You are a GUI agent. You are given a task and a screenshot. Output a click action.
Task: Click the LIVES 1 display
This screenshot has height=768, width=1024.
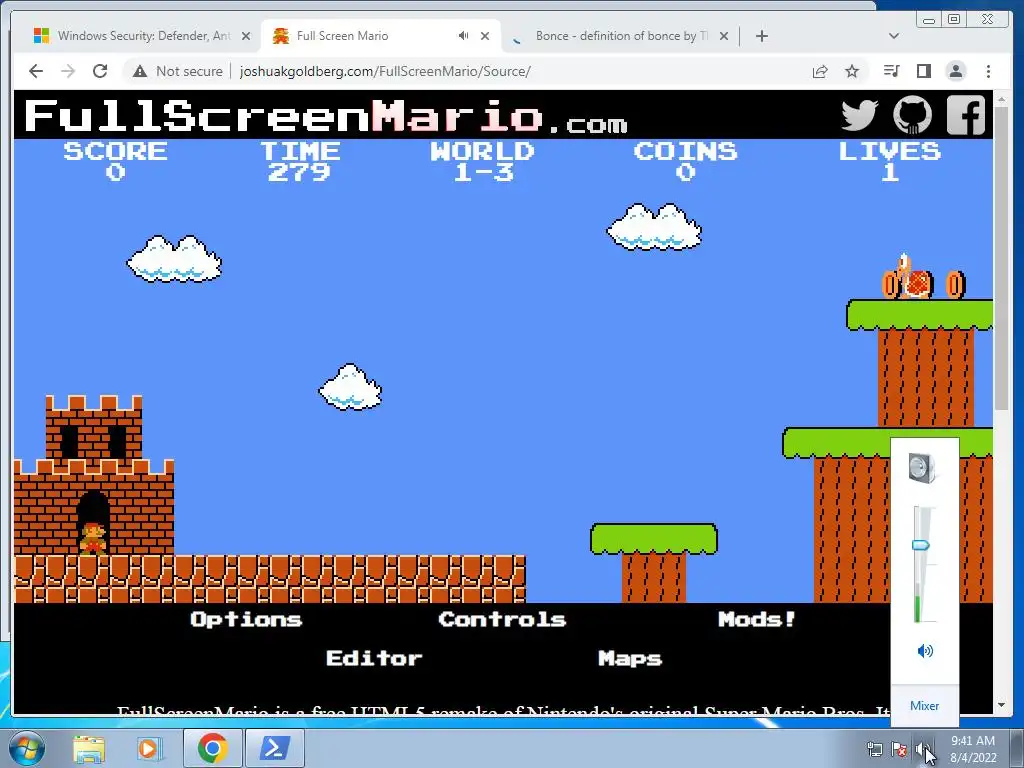pyautogui.click(x=889, y=161)
